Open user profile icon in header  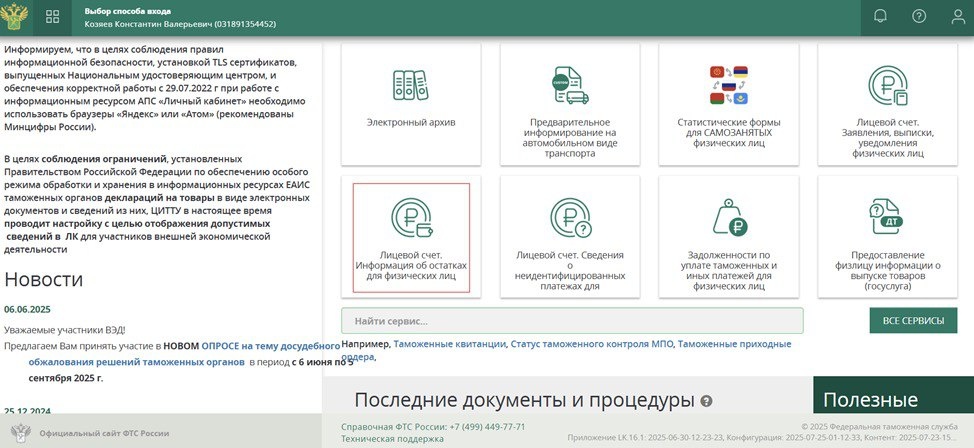[x=958, y=17]
